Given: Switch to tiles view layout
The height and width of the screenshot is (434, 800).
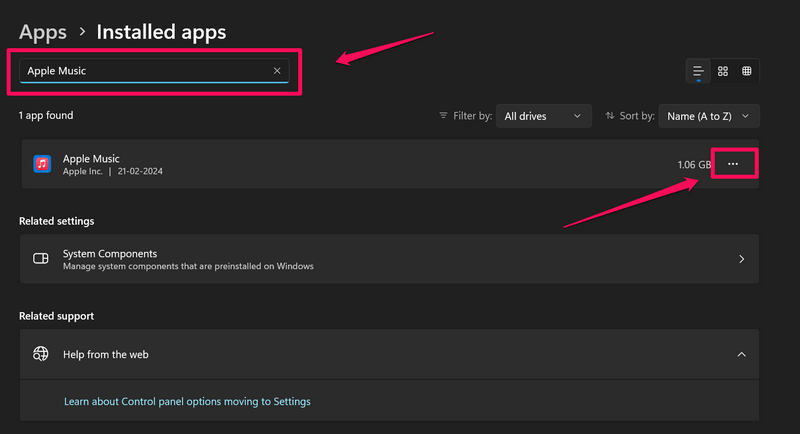Looking at the screenshot, I should (x=747, y=71).
